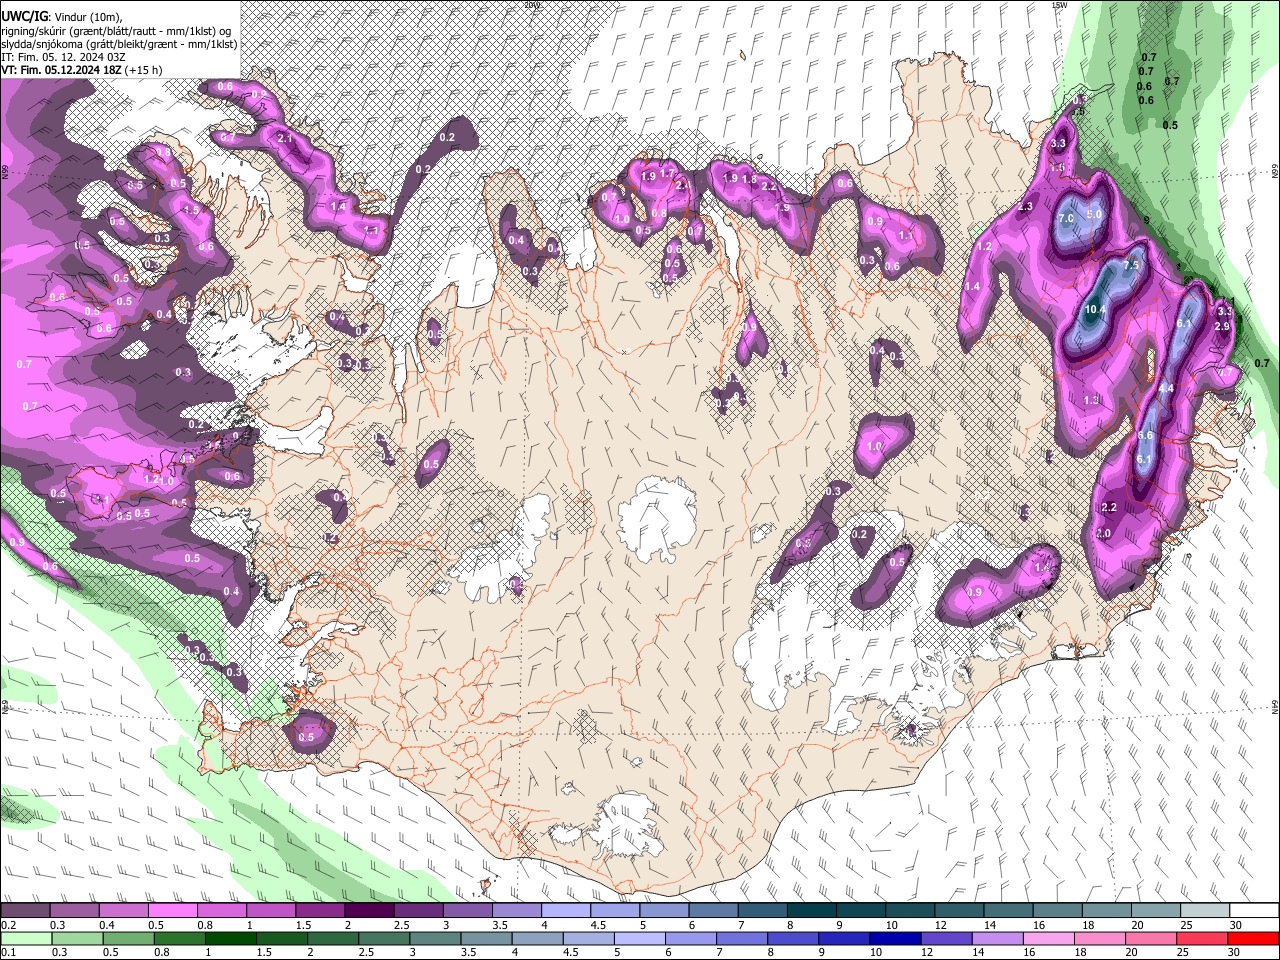
Task: Click the 'UWC/IG: Vindur (10m)' title text
Action: coord(61,17)
